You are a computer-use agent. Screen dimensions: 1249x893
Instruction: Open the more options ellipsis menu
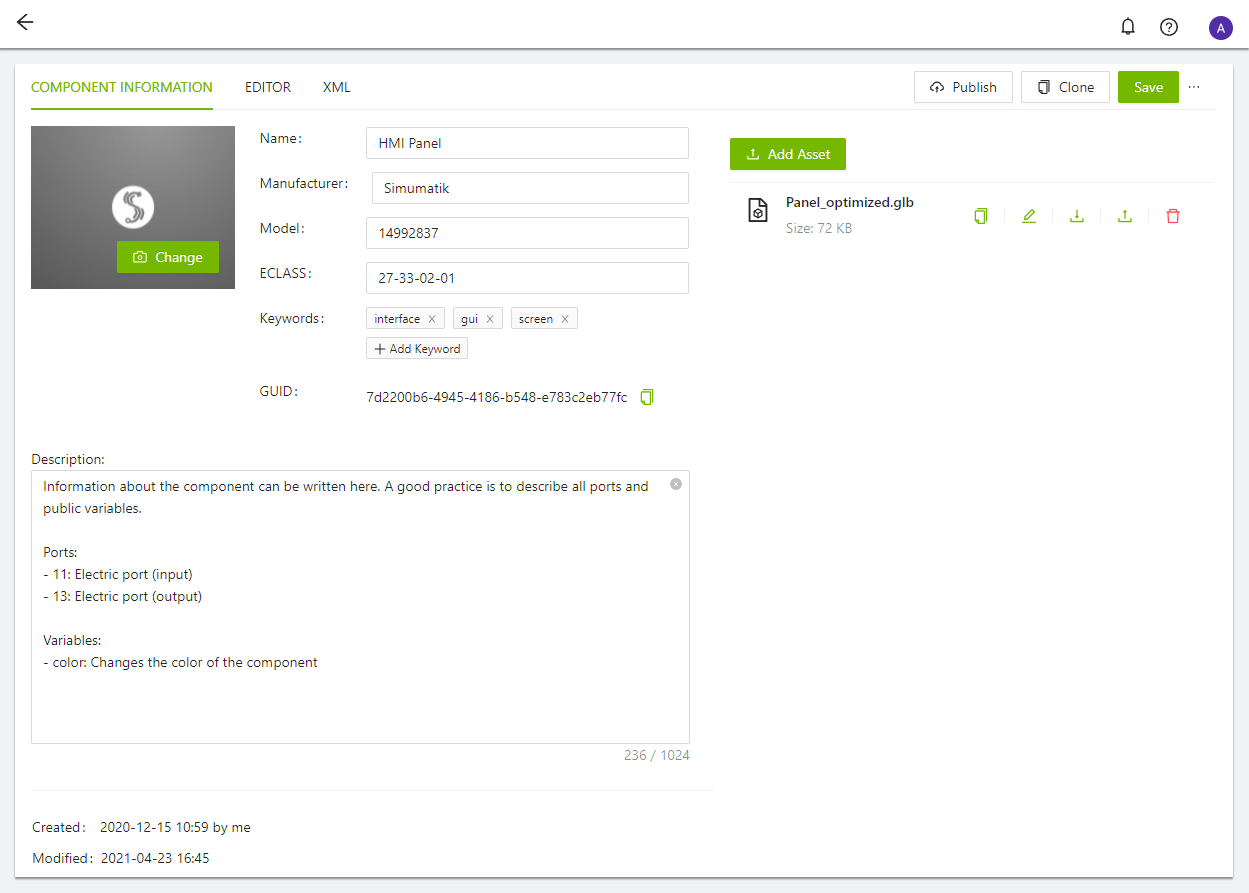(1194, 87)
